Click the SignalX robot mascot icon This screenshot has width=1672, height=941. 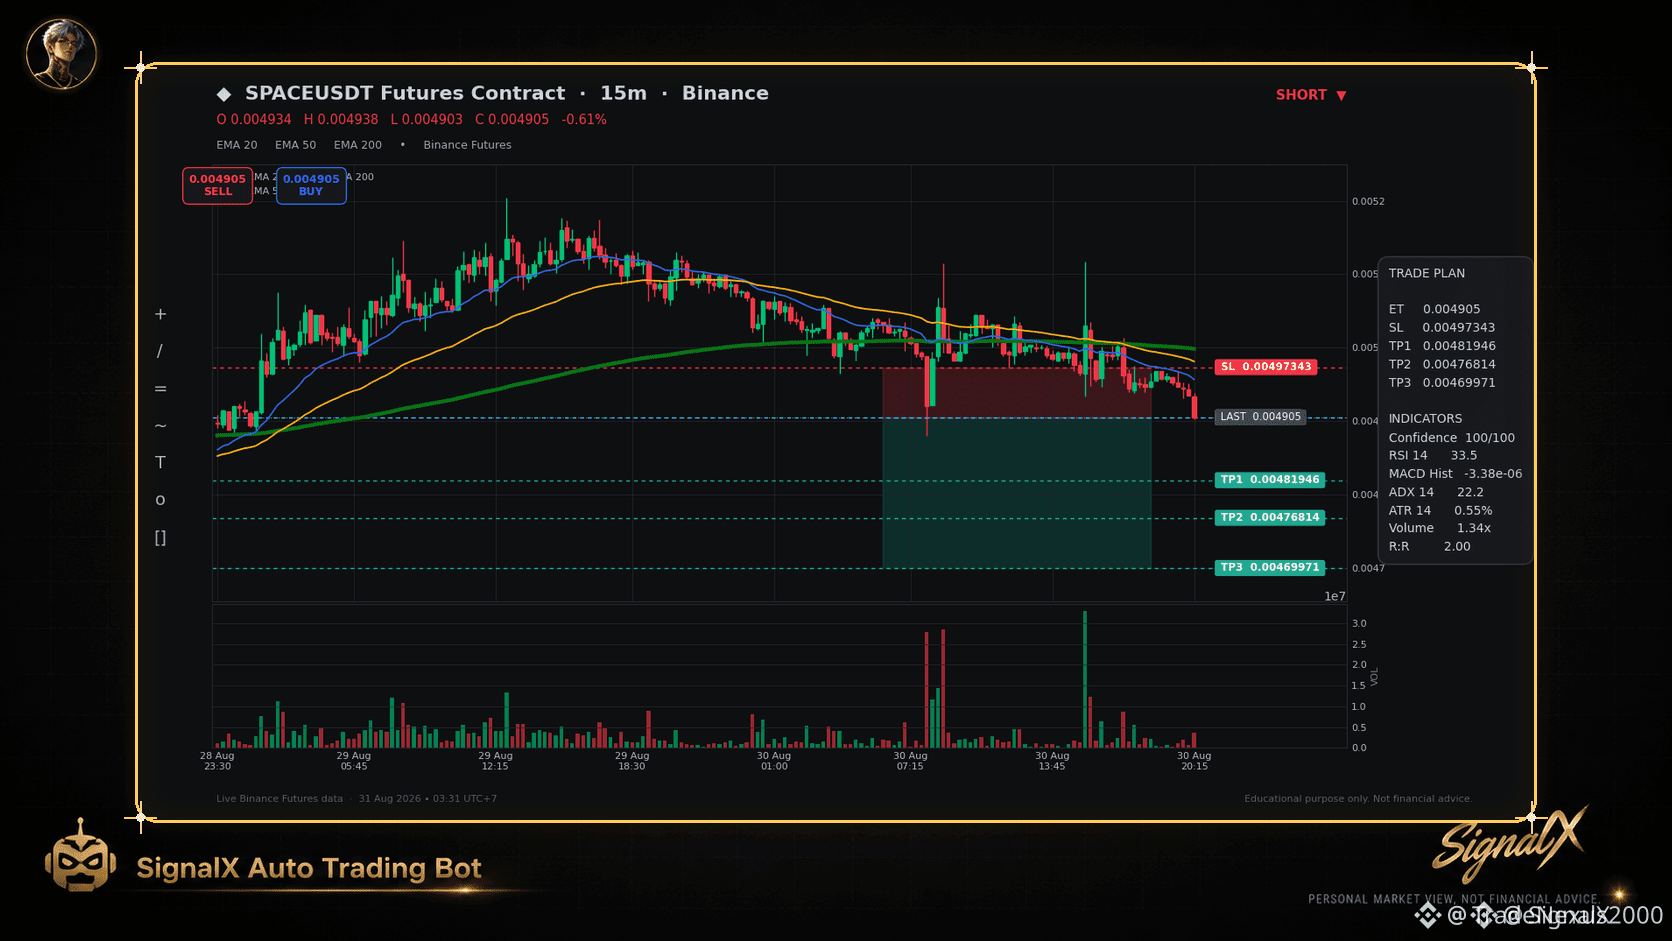click(80, 856)
